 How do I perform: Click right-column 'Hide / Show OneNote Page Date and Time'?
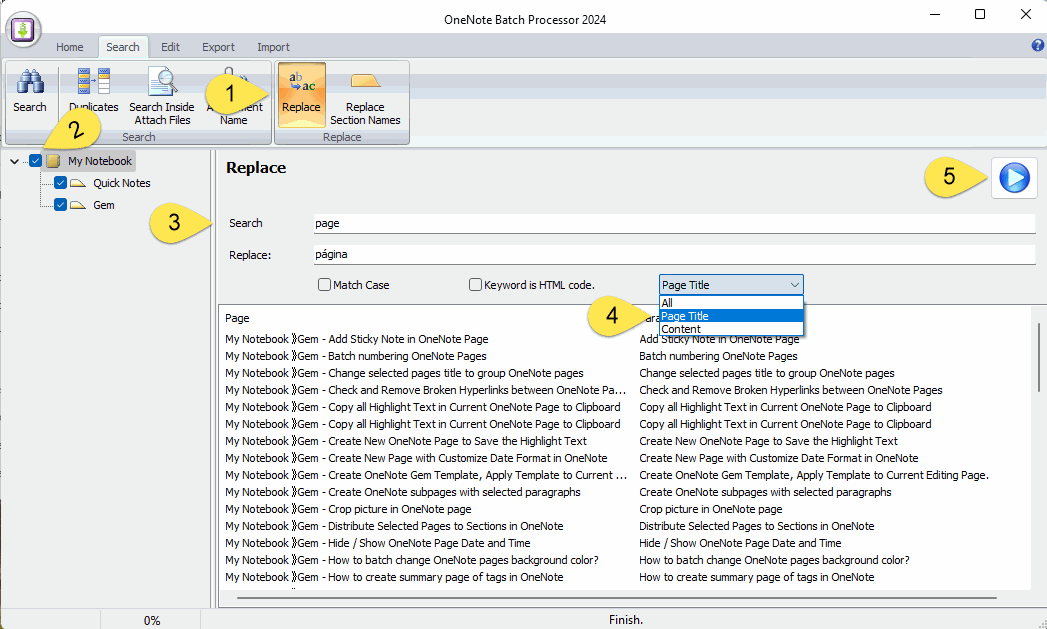740,544
